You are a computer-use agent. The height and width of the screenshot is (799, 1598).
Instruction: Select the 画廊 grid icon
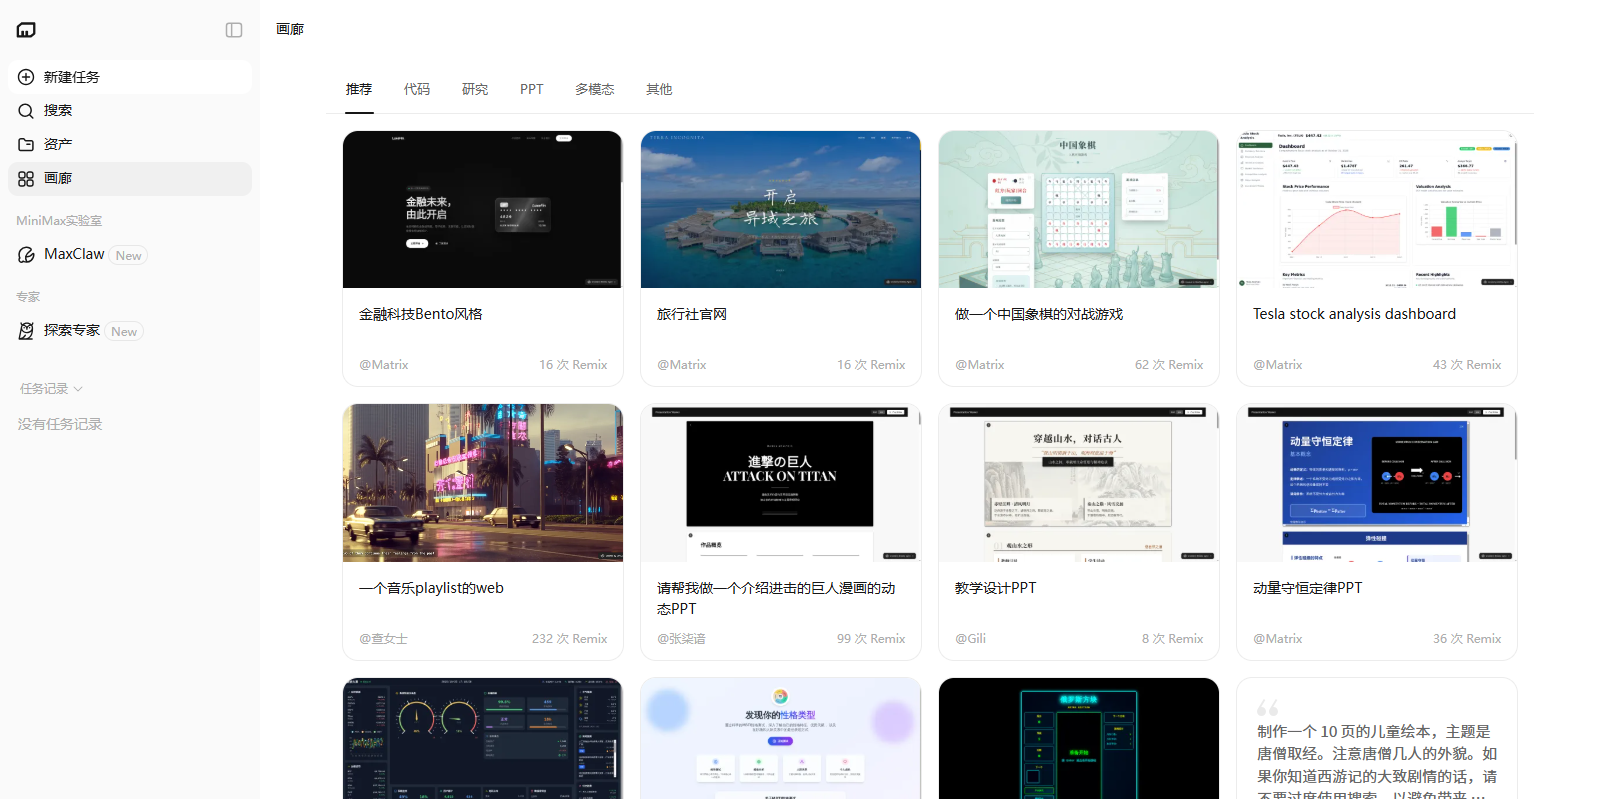click(26, 179)
